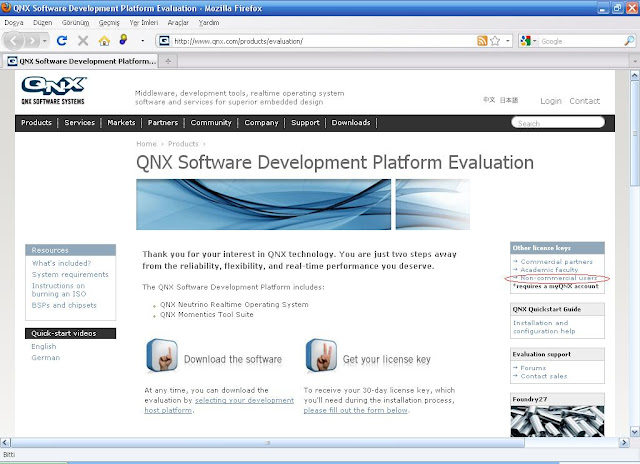Open the Contact sales link
640x464 pixels.
click(544, 376)
